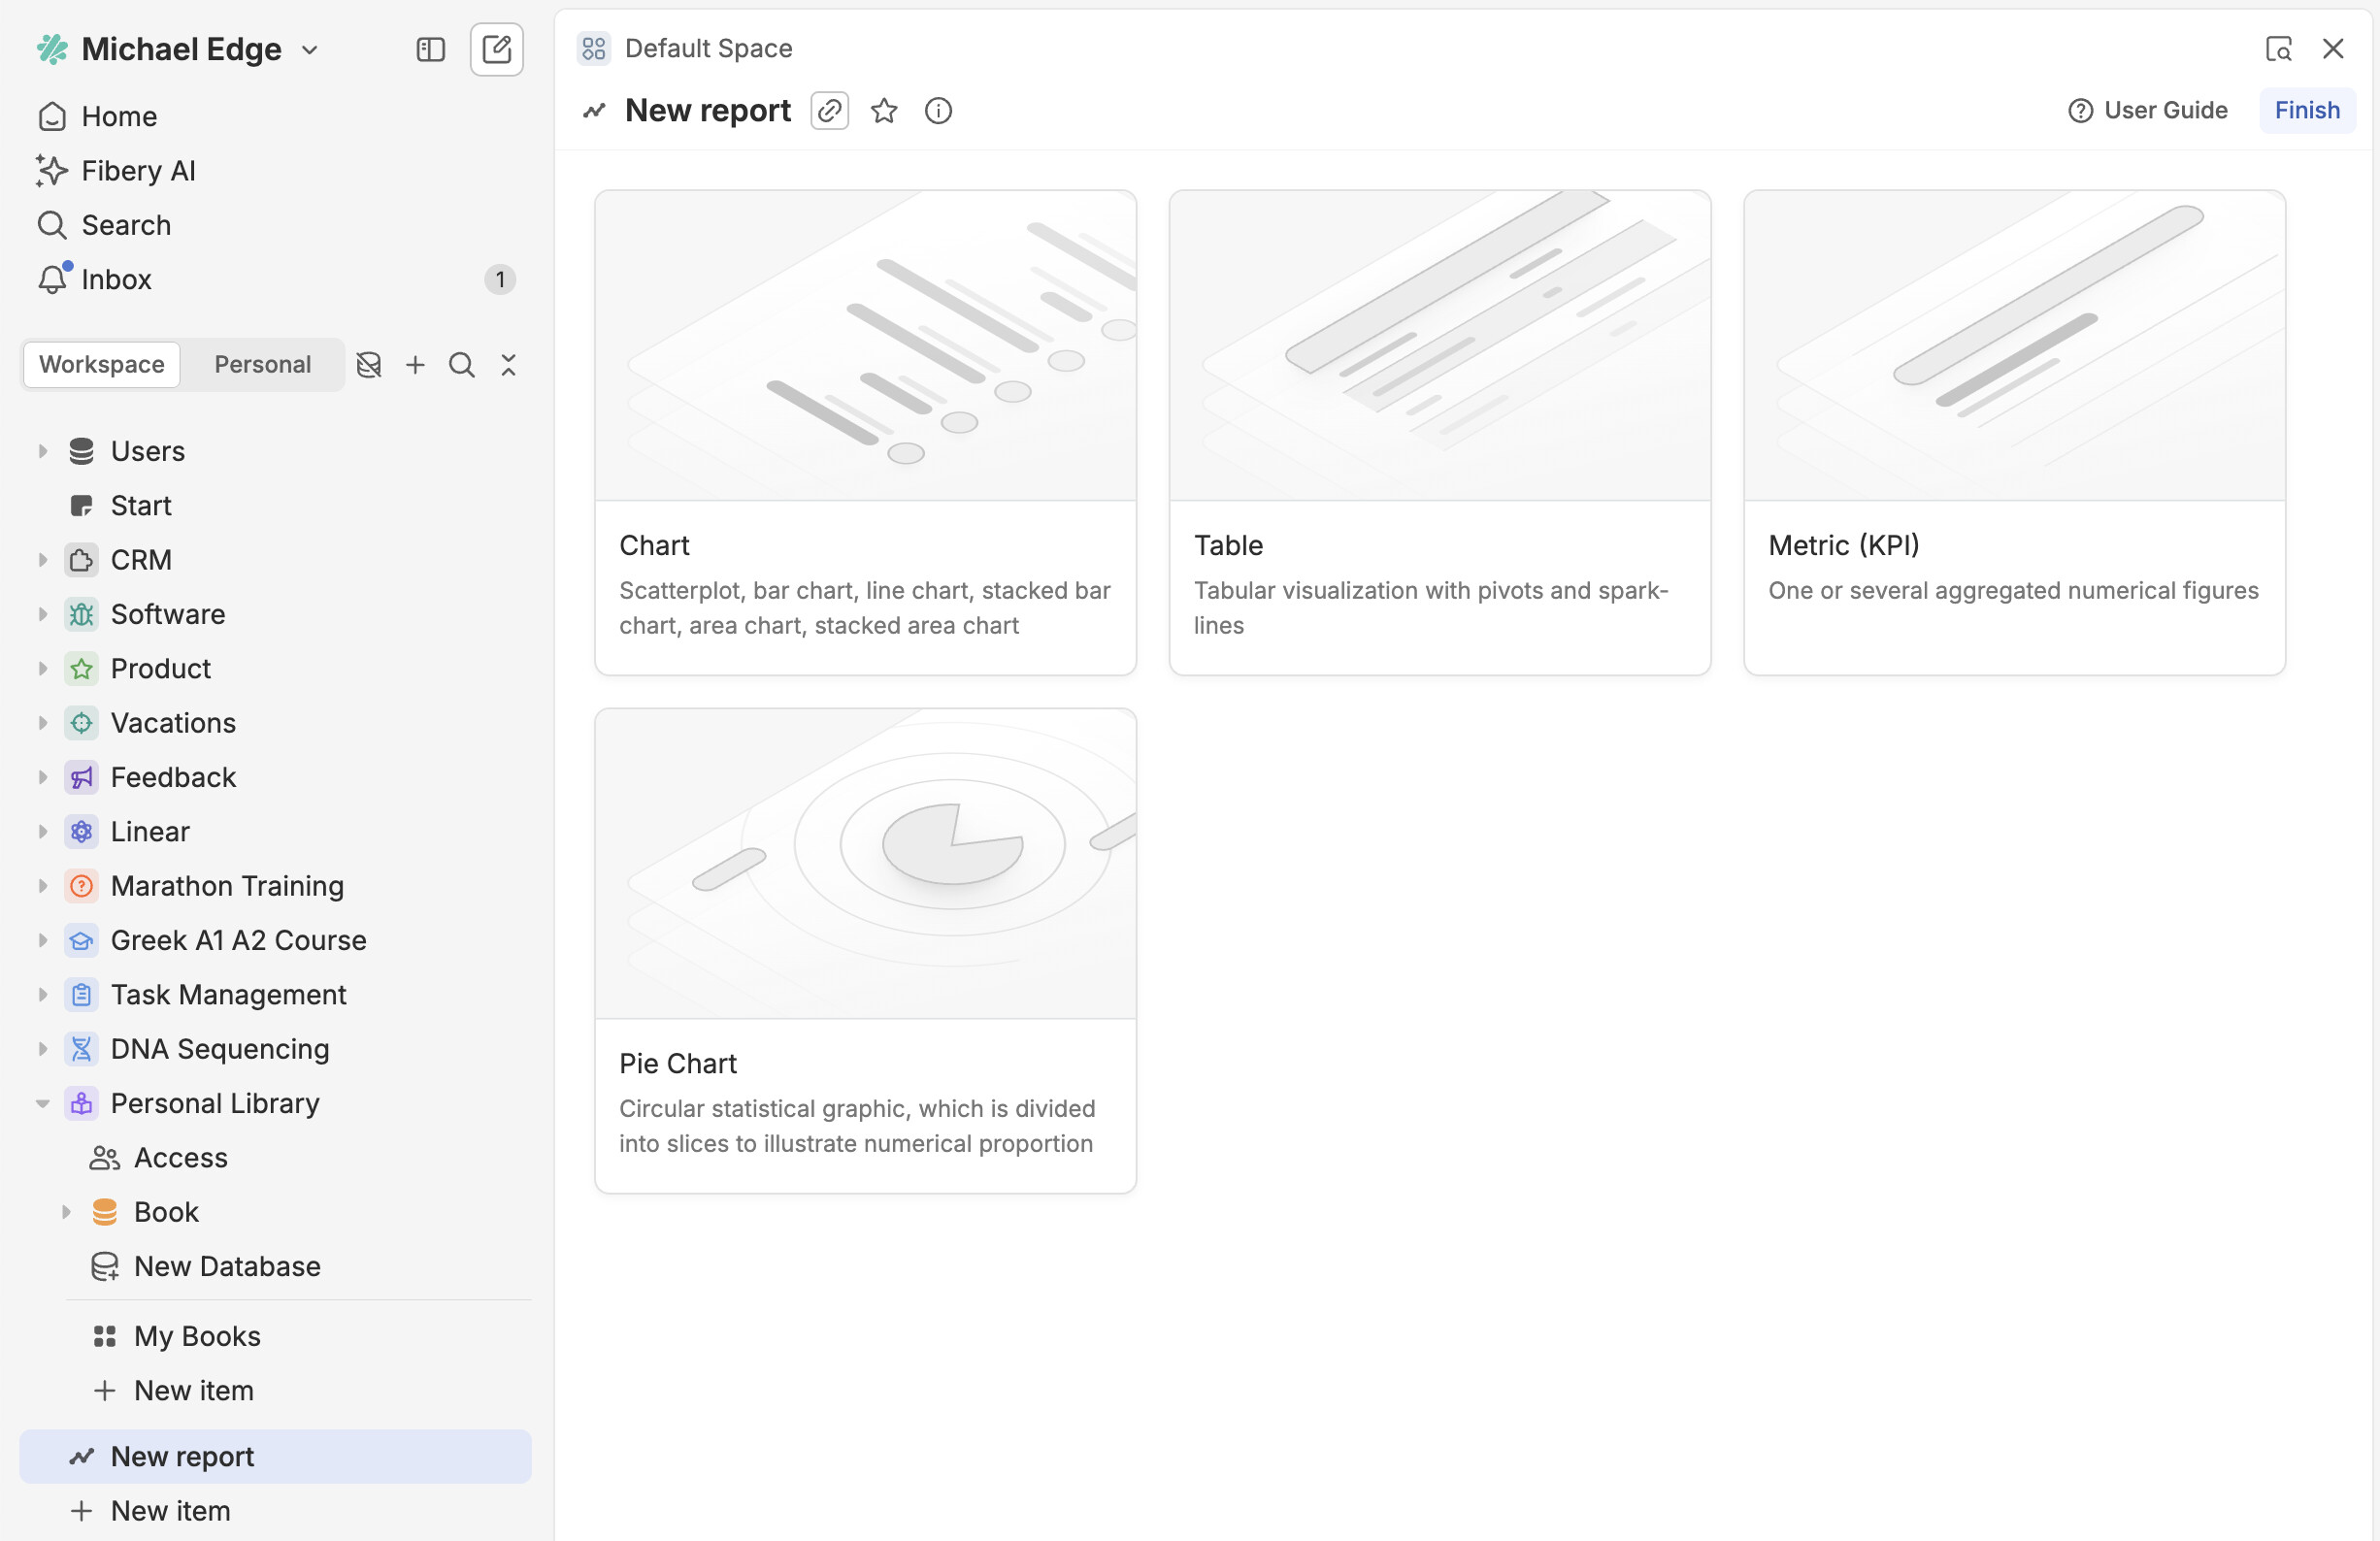Click the sidebar search magnifier icon
This screenshot has height=1541, width=2380.
(x=461, y=365)
